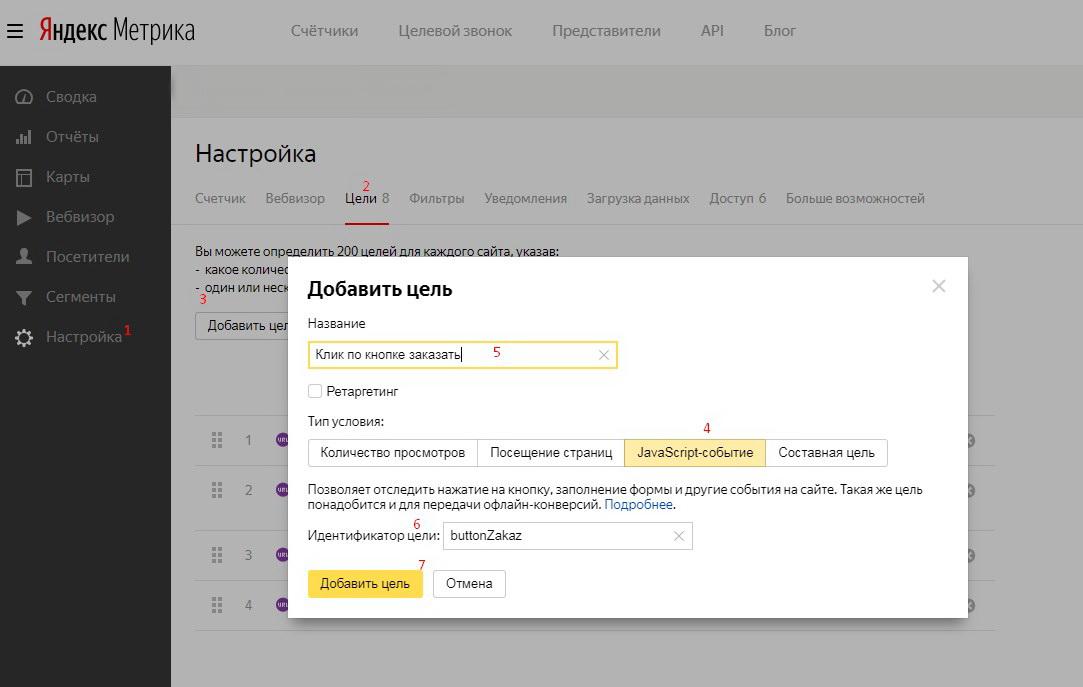
Task: Clear the Название field with X
Action: pos(604,355)
